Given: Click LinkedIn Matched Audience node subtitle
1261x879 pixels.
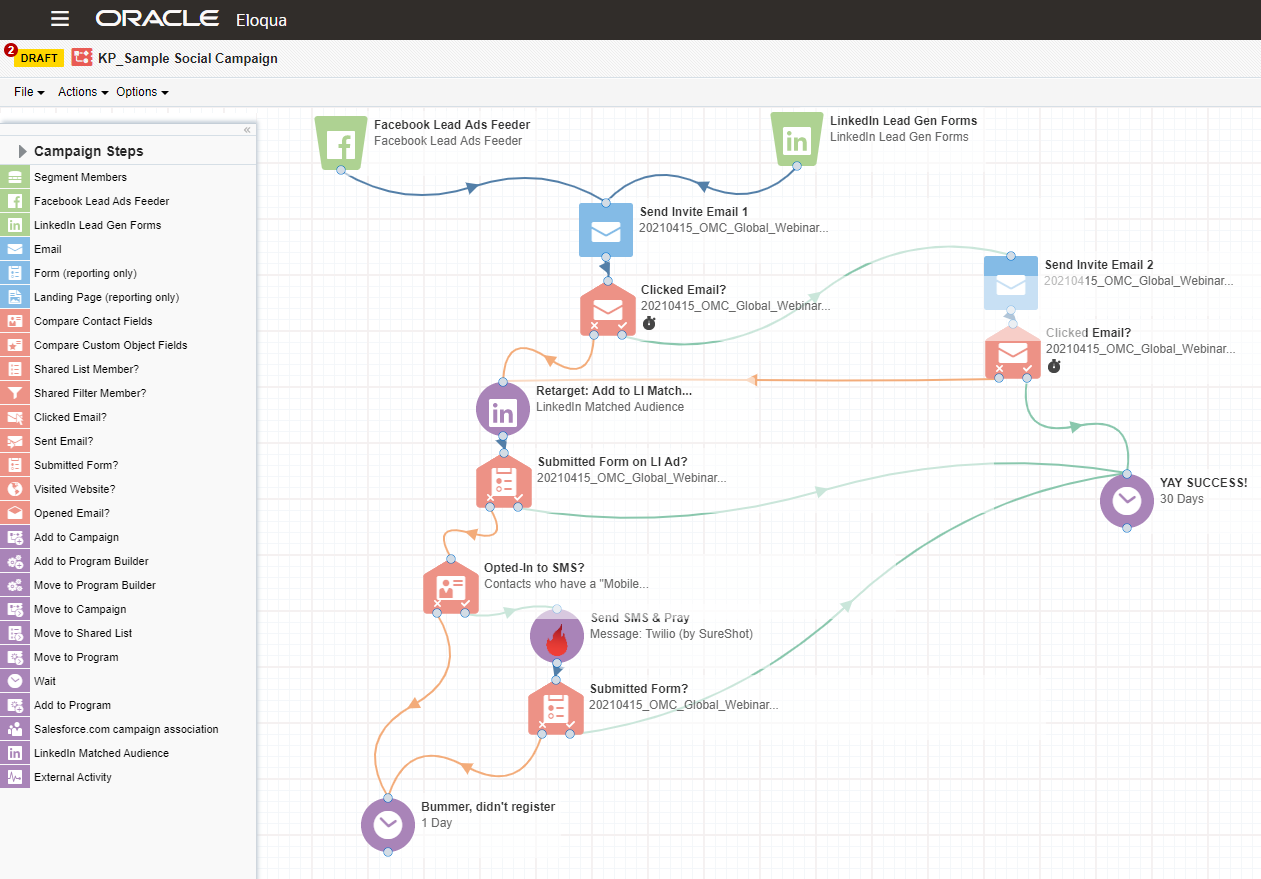Looking at the screenshot, I should (x=610, y=407).
